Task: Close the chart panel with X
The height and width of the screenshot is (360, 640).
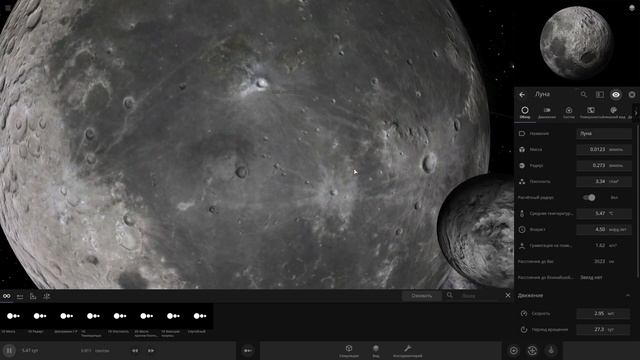Action: pyautogui.click(x=508, y=295)
